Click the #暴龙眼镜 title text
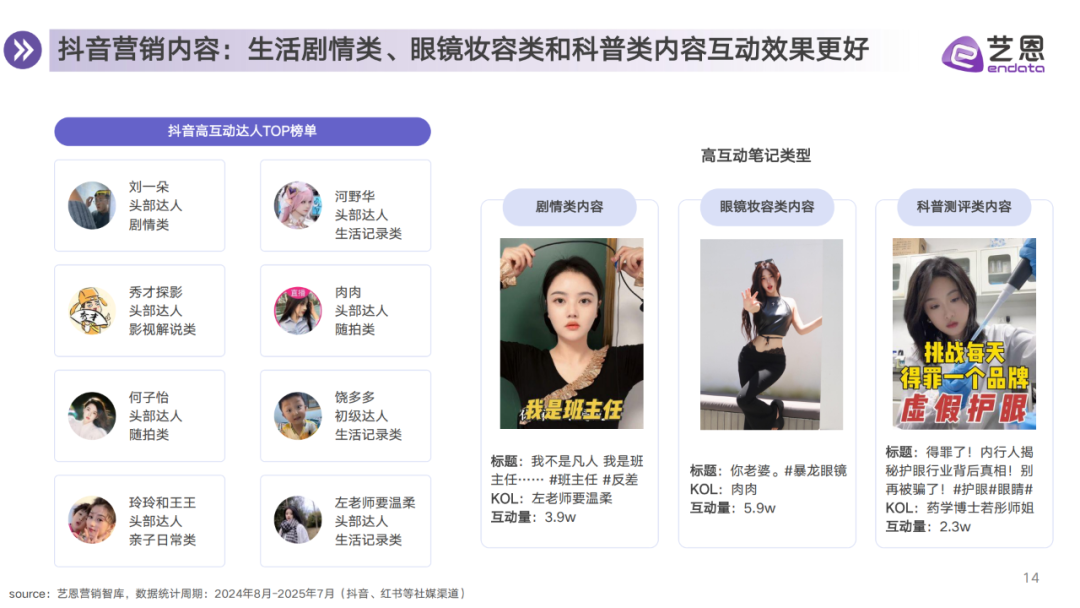The width and height of the screenshot is (1080, 608). pyautogui.click(x=816, y=471)
